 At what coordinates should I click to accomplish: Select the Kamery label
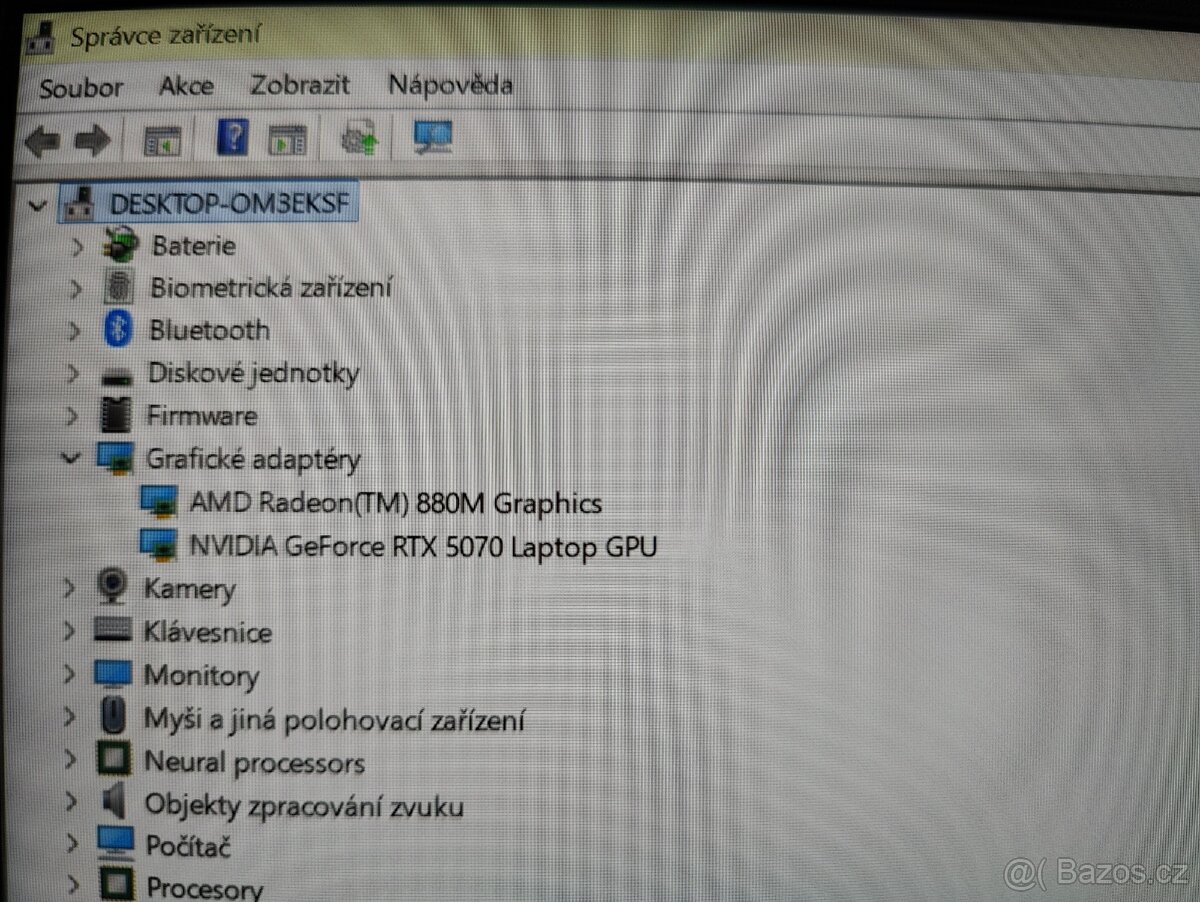[190, 588]
